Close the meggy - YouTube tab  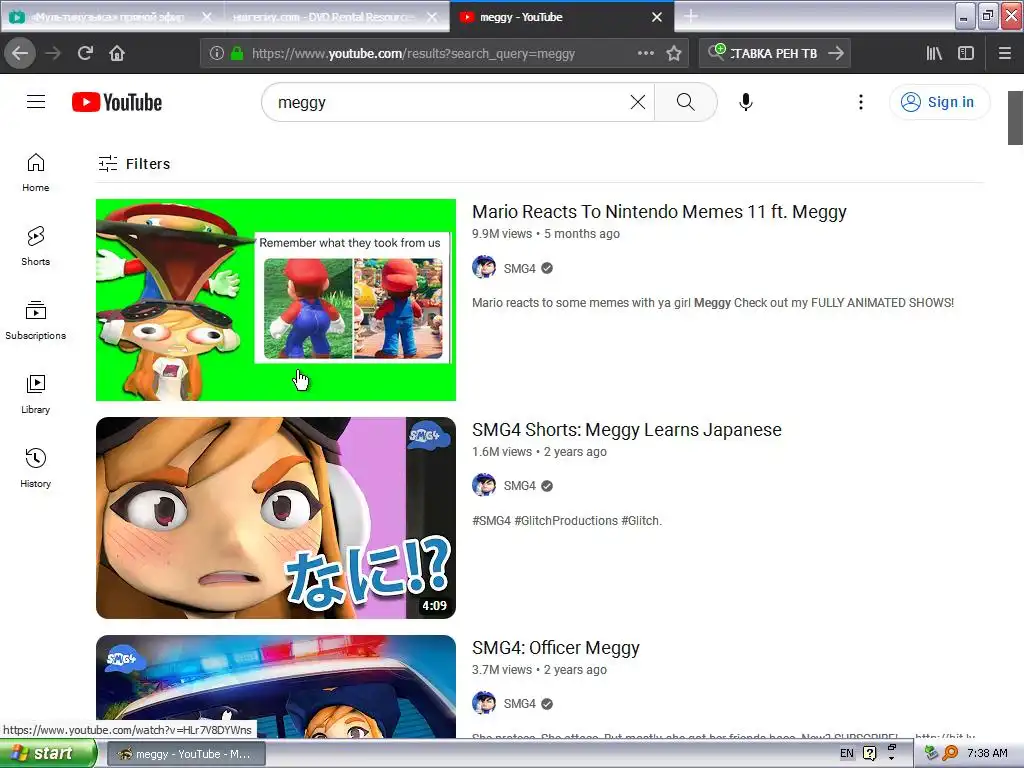(657, 17)
